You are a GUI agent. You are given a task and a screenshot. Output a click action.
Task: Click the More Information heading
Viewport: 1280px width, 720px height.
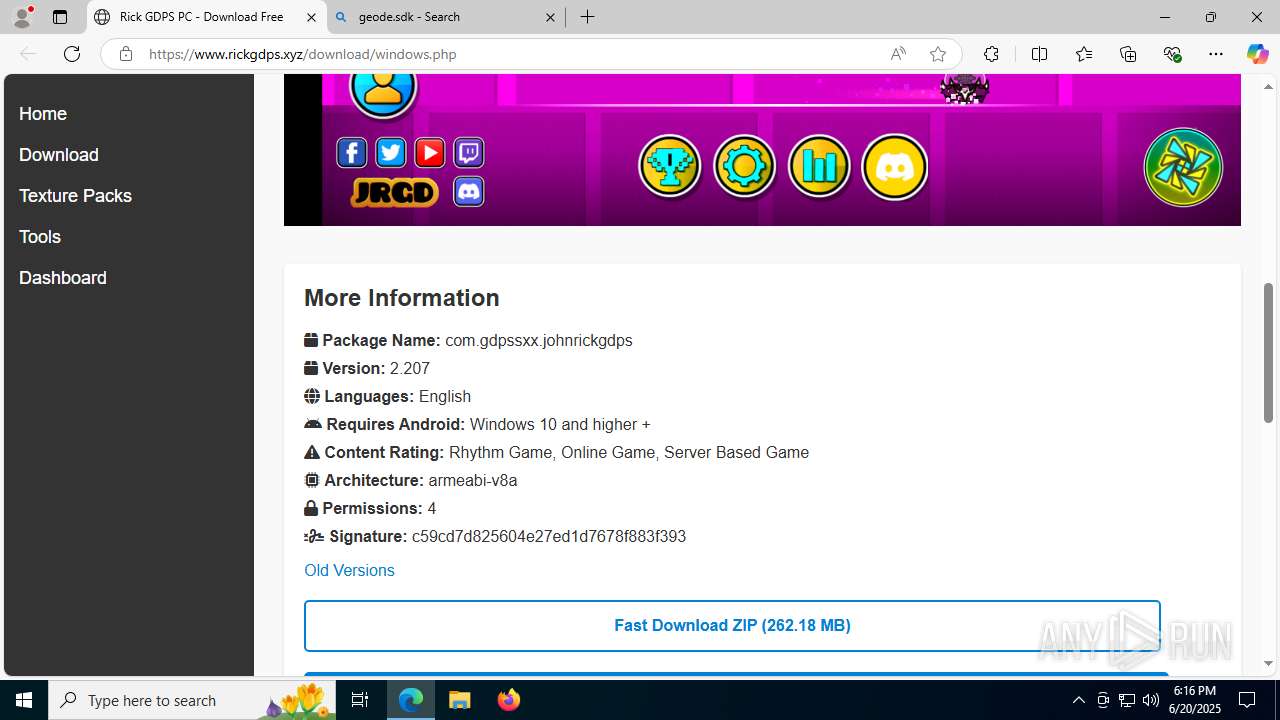point(402,298)
